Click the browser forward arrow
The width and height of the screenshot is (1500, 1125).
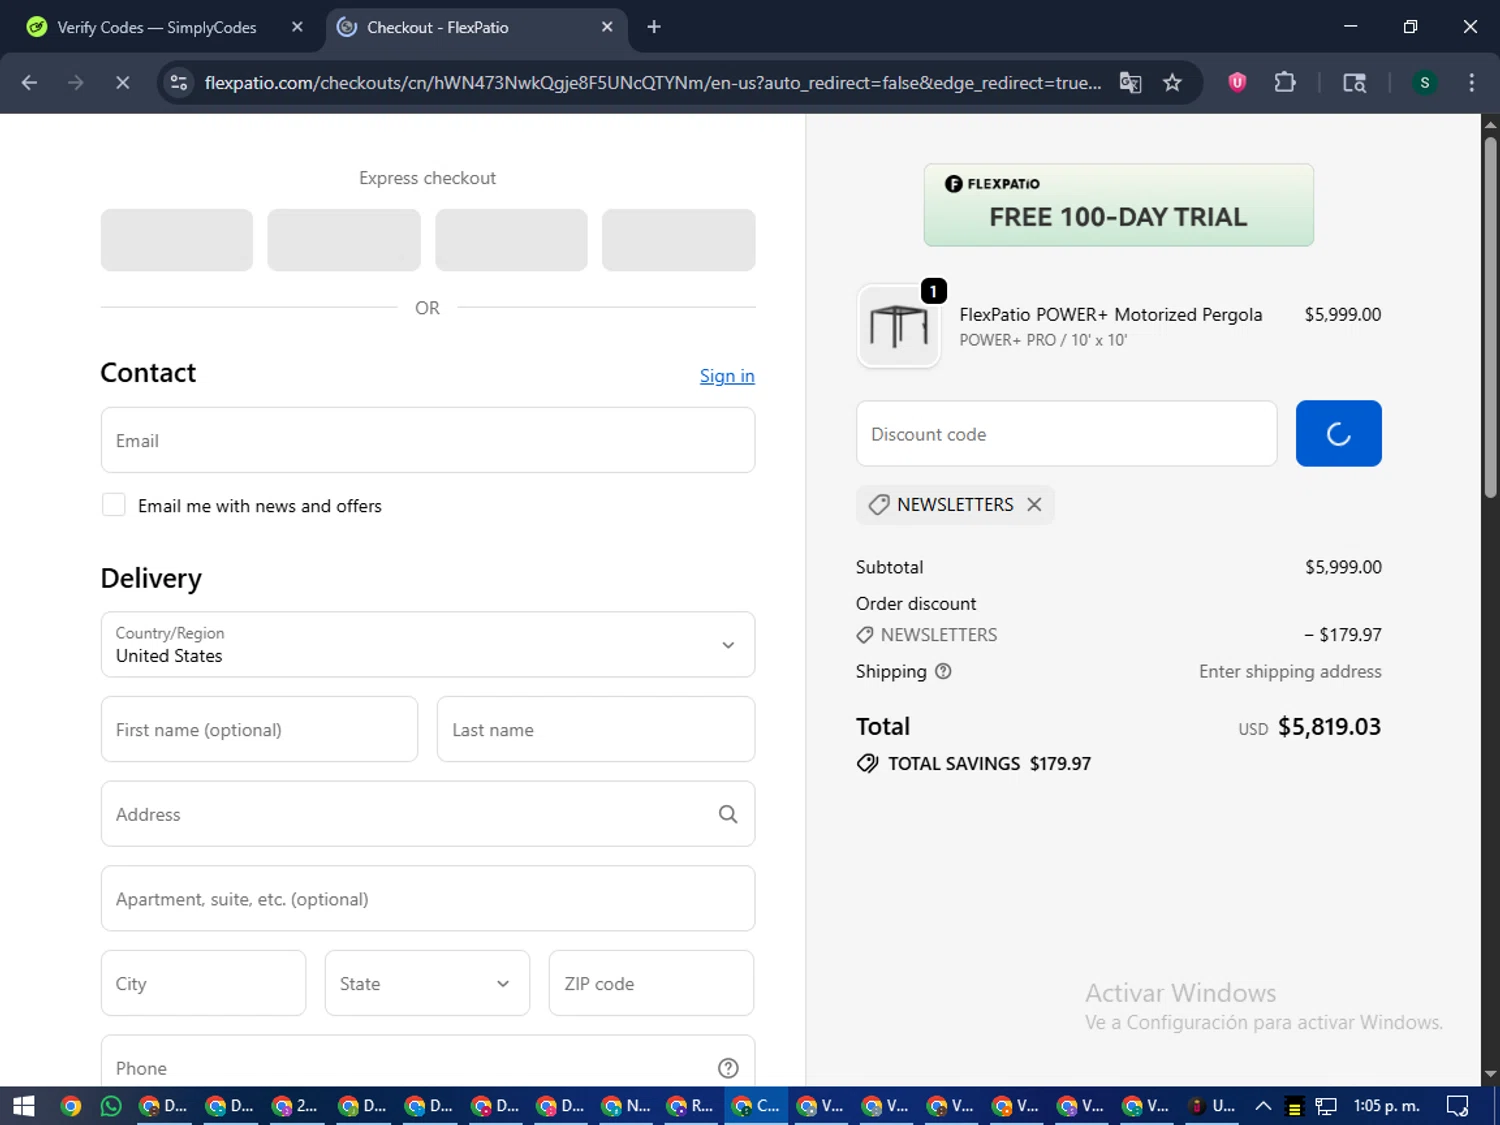[x=76, y=83]
